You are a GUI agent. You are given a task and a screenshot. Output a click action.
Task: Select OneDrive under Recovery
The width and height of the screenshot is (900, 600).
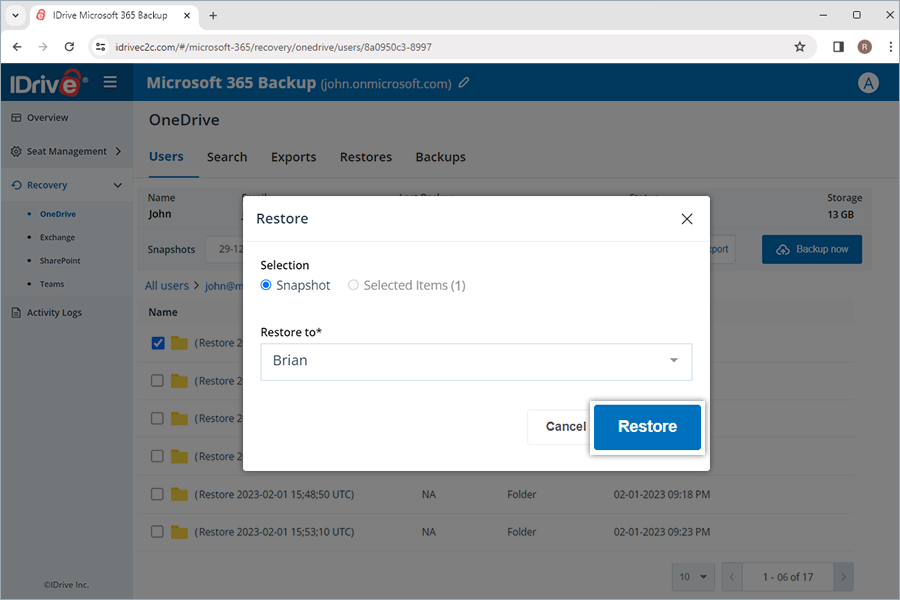(57, 214)
